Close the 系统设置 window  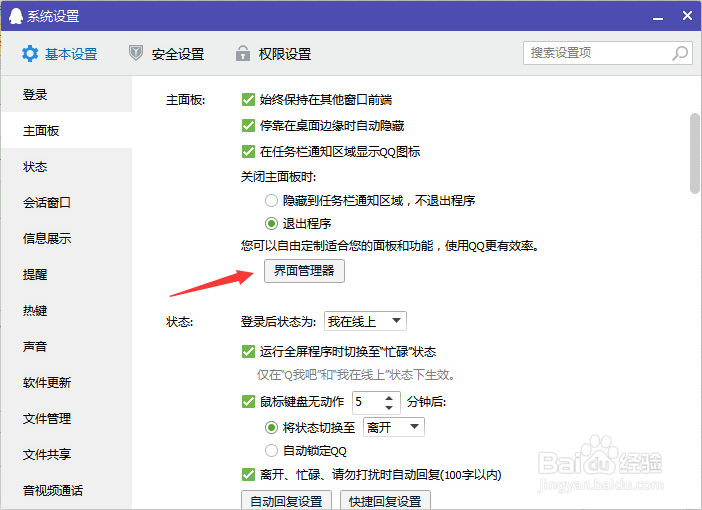(687, 16)
